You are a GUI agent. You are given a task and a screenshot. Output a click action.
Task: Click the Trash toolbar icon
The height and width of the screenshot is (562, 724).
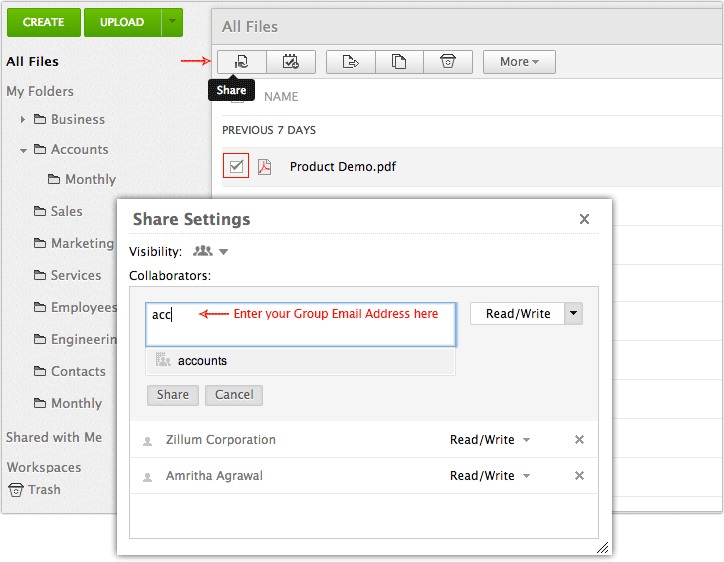pyautogui.click(x=448, y=62)
